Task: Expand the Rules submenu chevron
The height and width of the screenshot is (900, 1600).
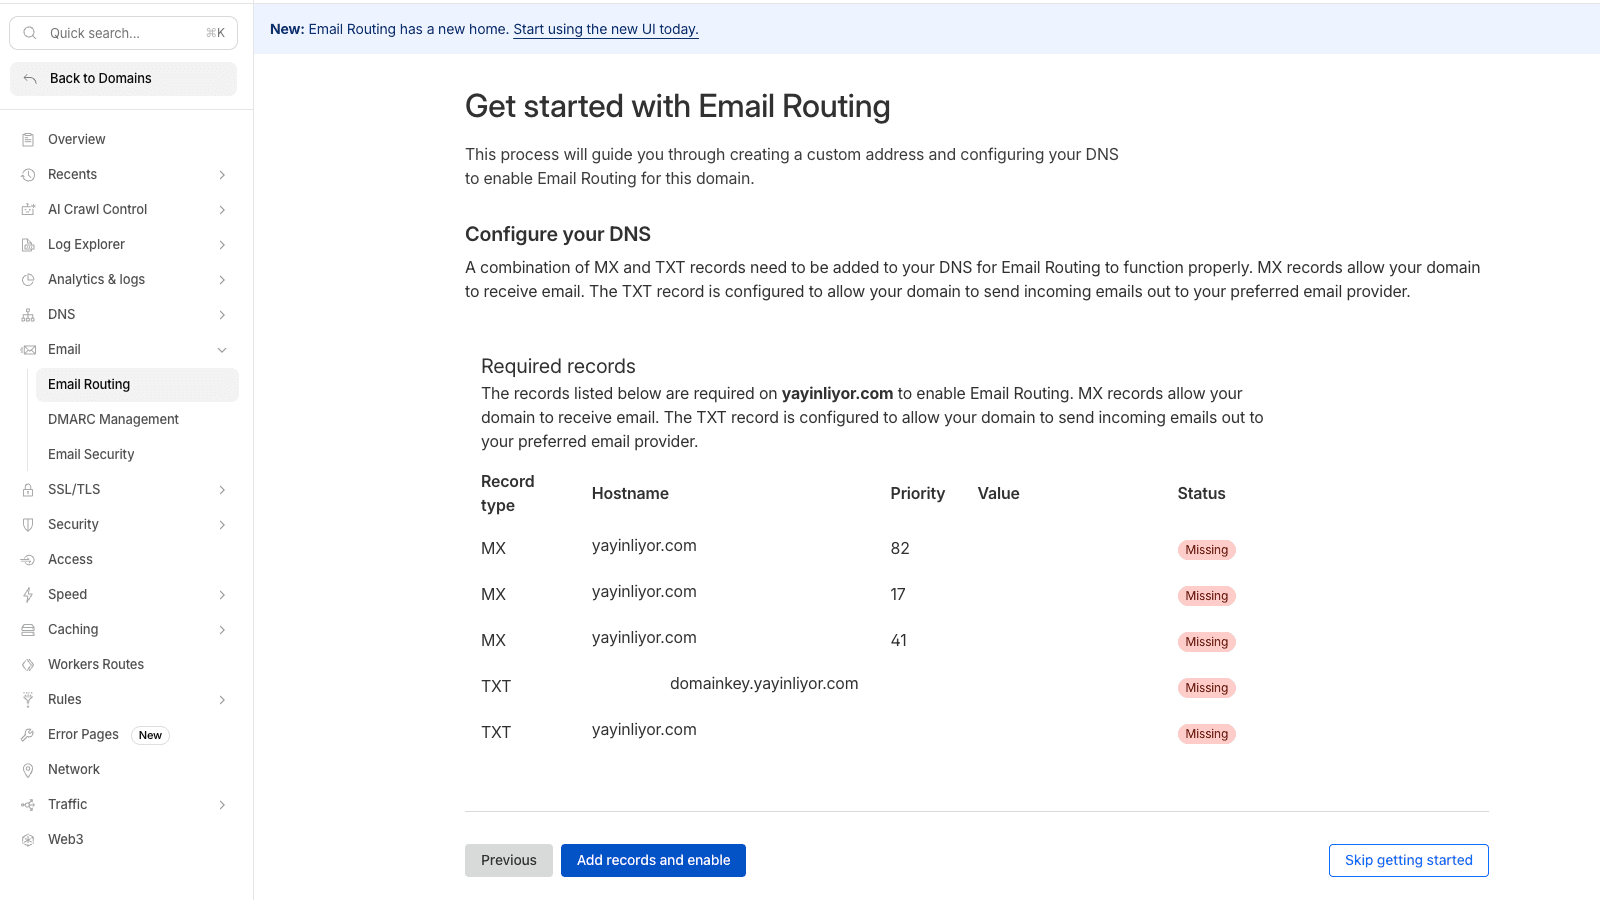Action: click(x=222, y=700)
